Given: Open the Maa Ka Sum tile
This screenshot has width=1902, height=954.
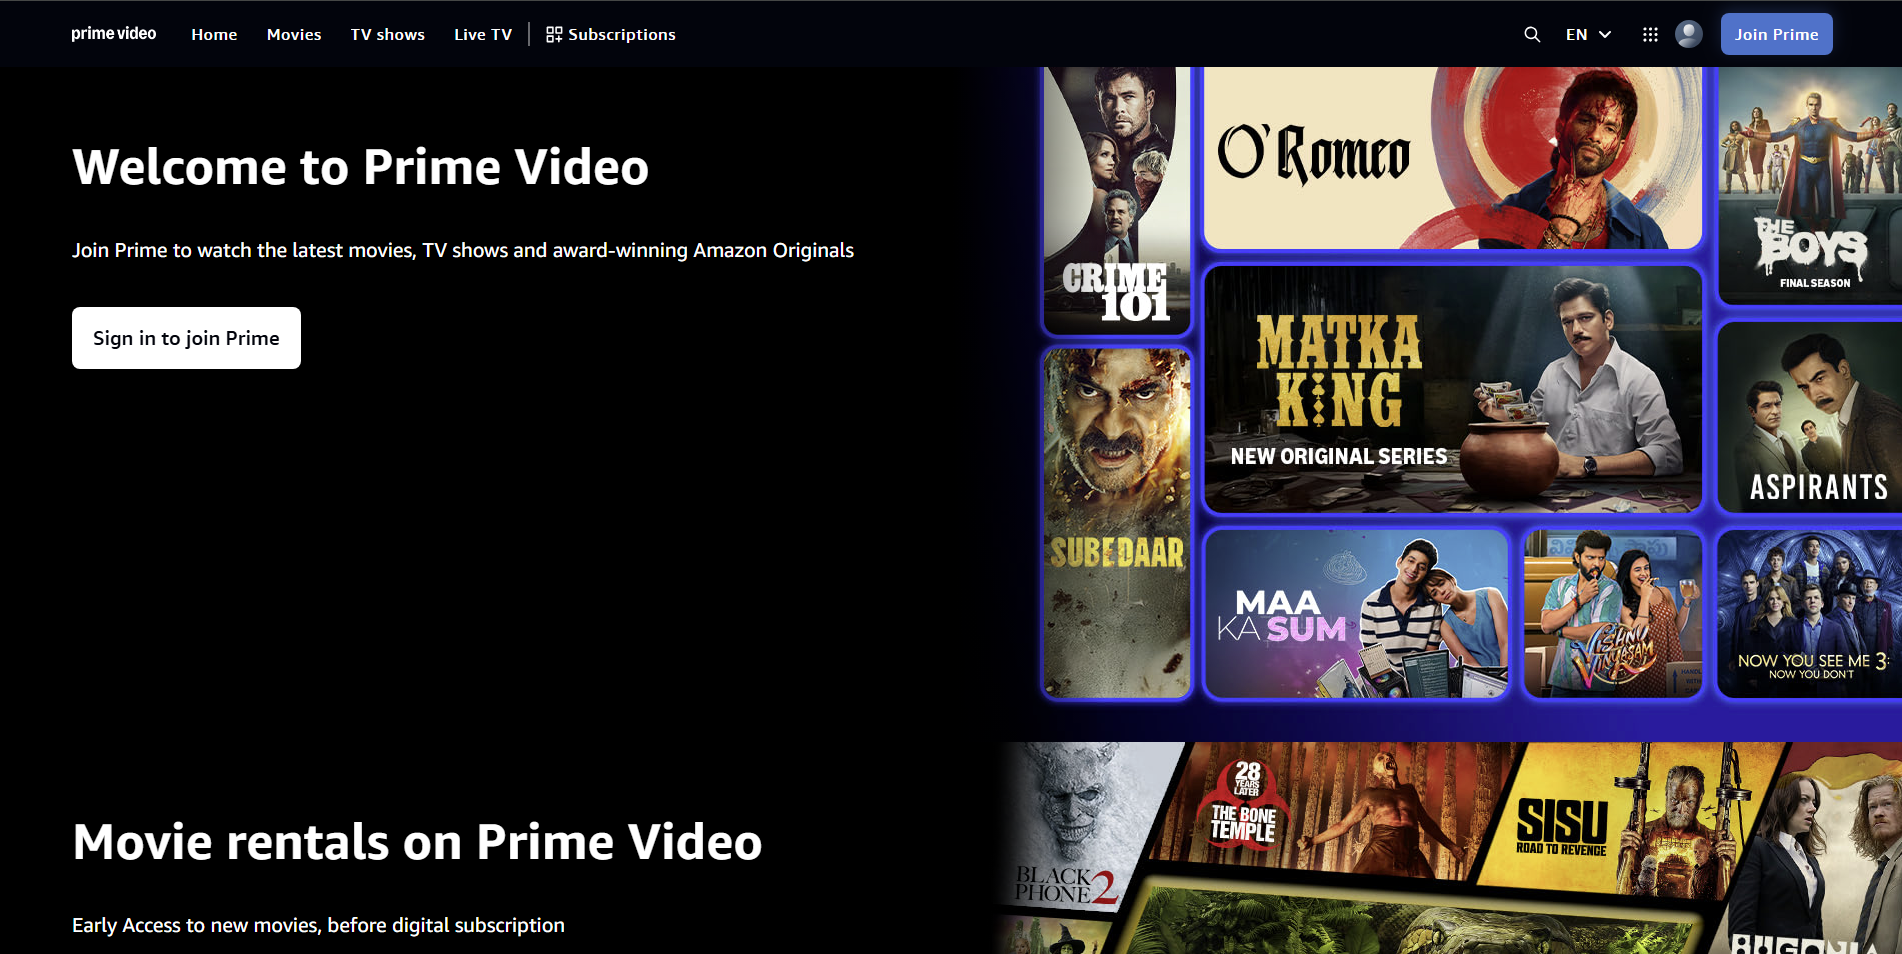Looking at the screenshot, I should point(1356,613).
